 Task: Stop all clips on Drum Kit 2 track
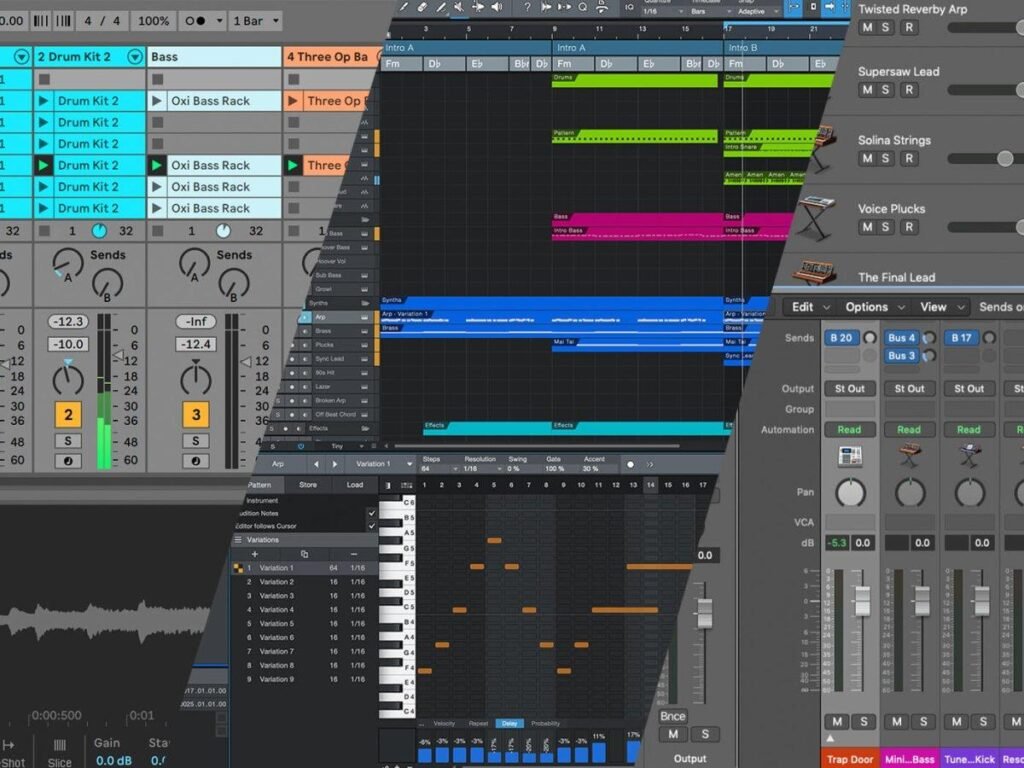tap(44, 231)
